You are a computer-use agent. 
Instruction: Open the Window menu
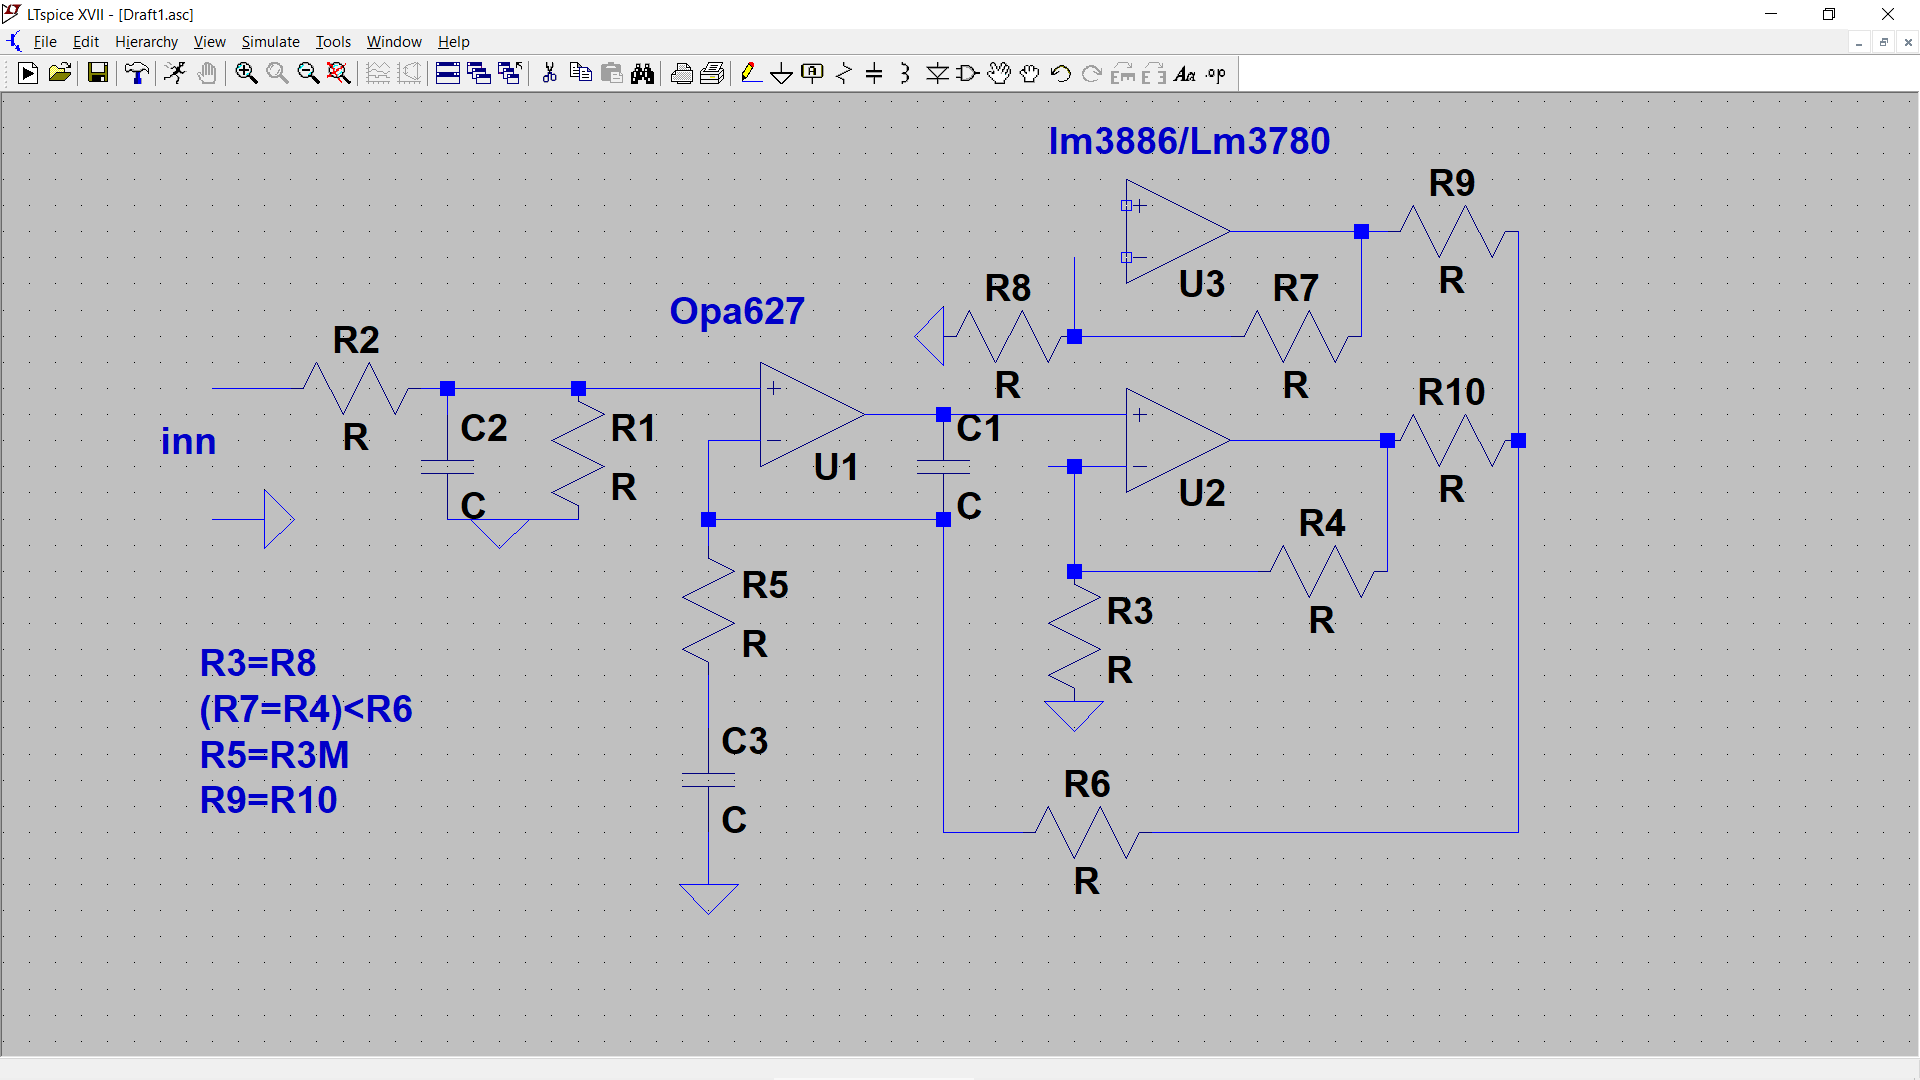(x=394, y=41)
